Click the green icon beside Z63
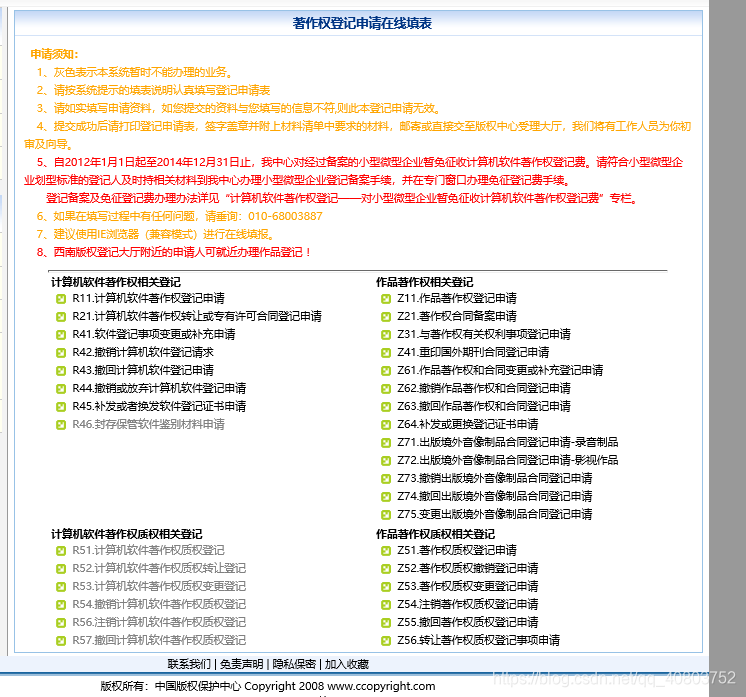The height and width of the screenshot is (697, 746). coord(386,407)
